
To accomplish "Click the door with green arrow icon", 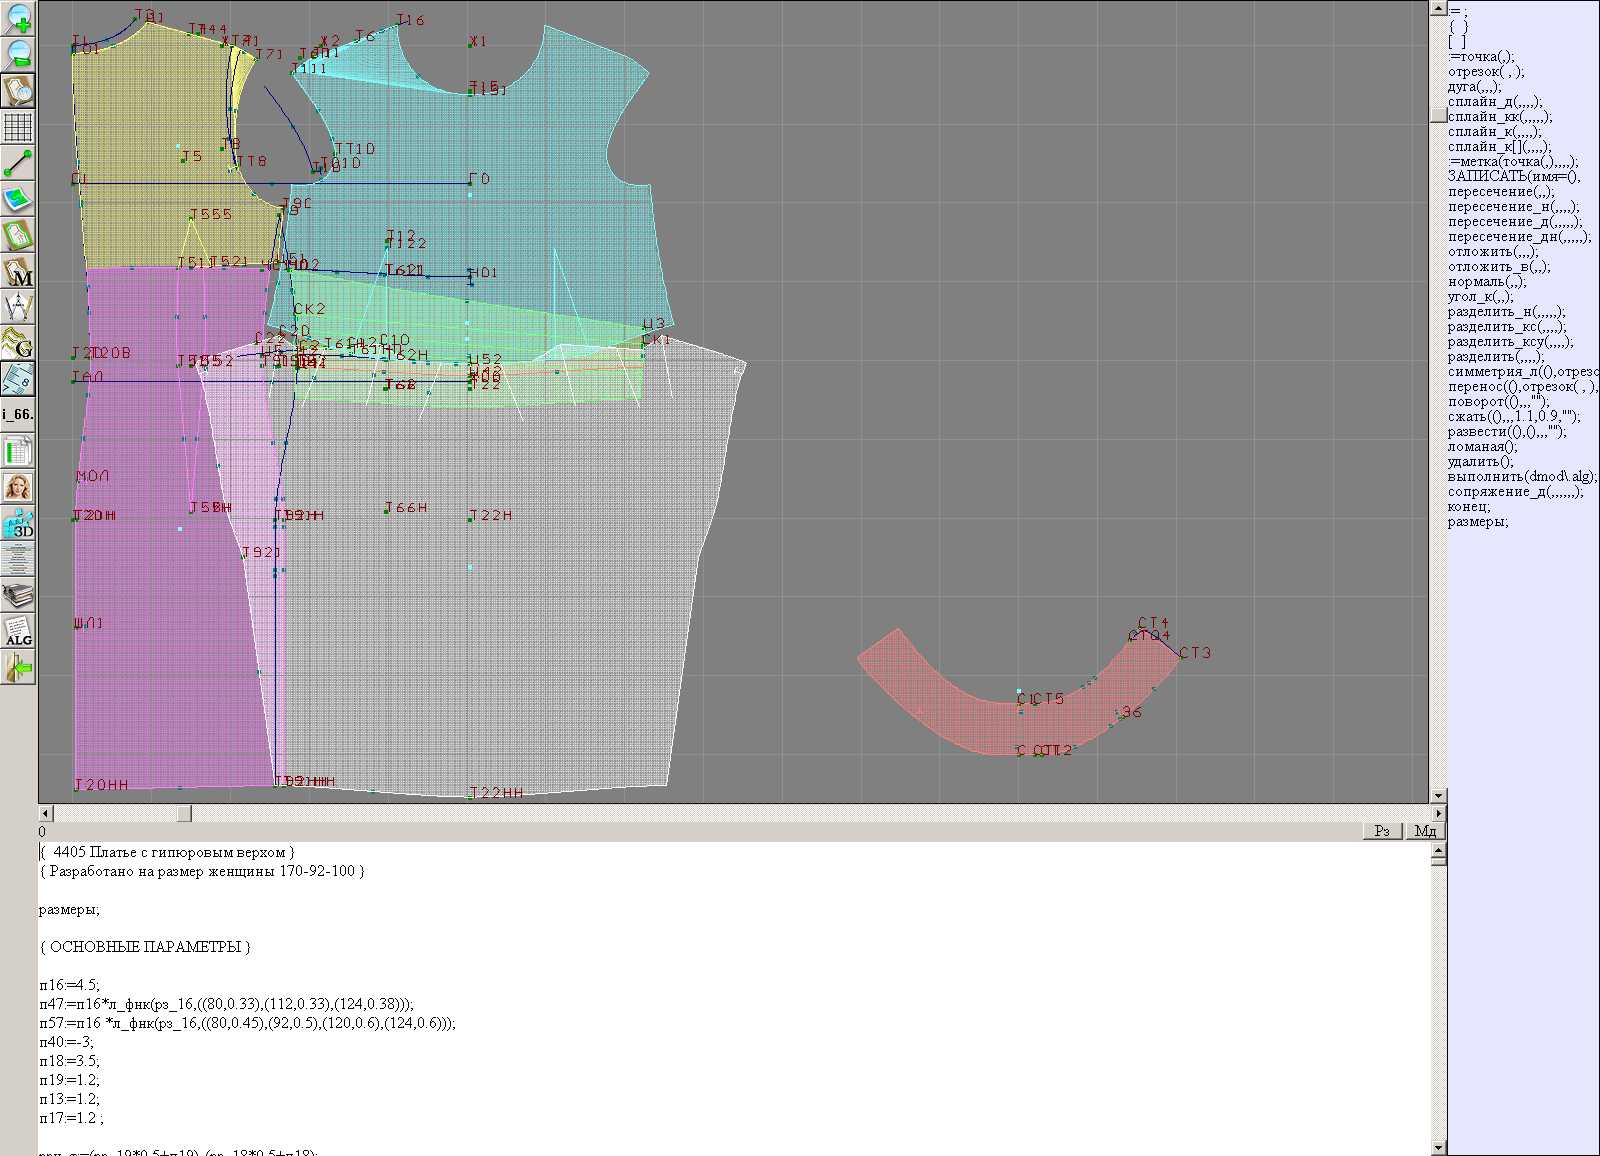I will (18, 667).
